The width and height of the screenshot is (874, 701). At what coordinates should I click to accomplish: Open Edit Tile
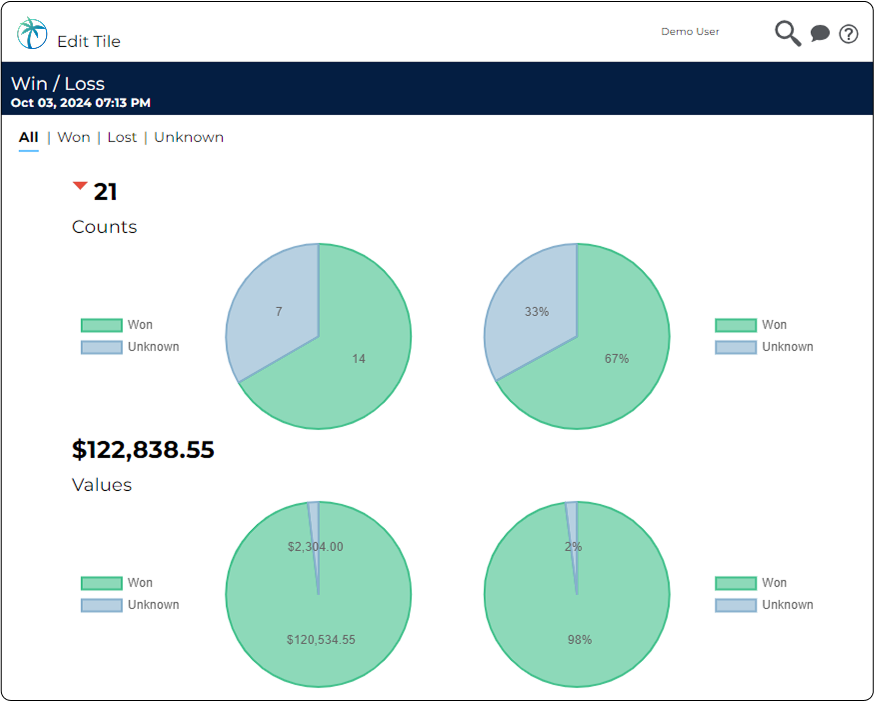(x=89, y=41)
